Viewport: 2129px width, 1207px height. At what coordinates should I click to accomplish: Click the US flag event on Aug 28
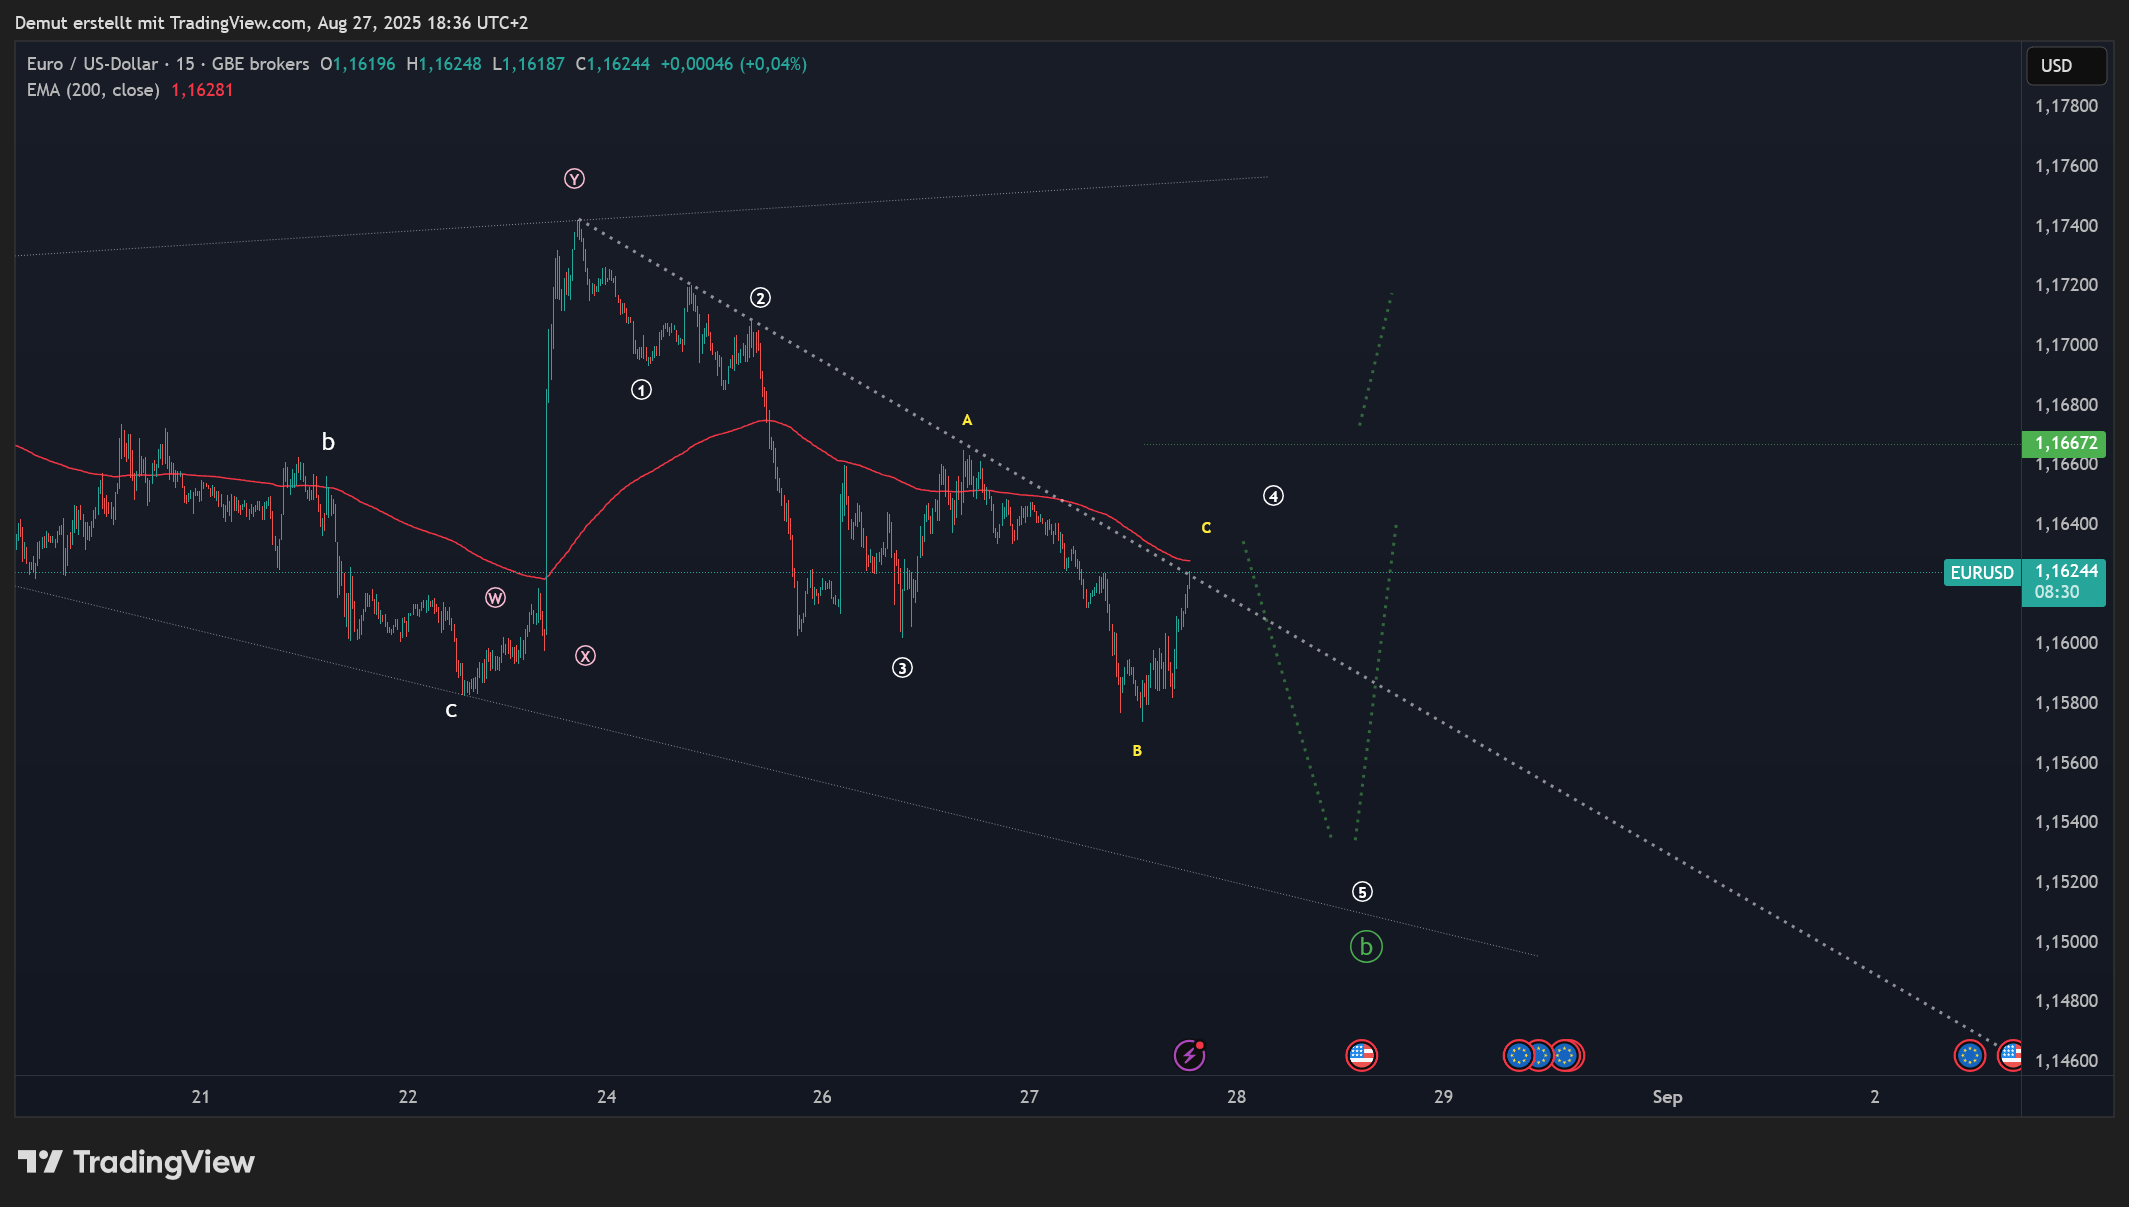click(x=1361, y=1055)
